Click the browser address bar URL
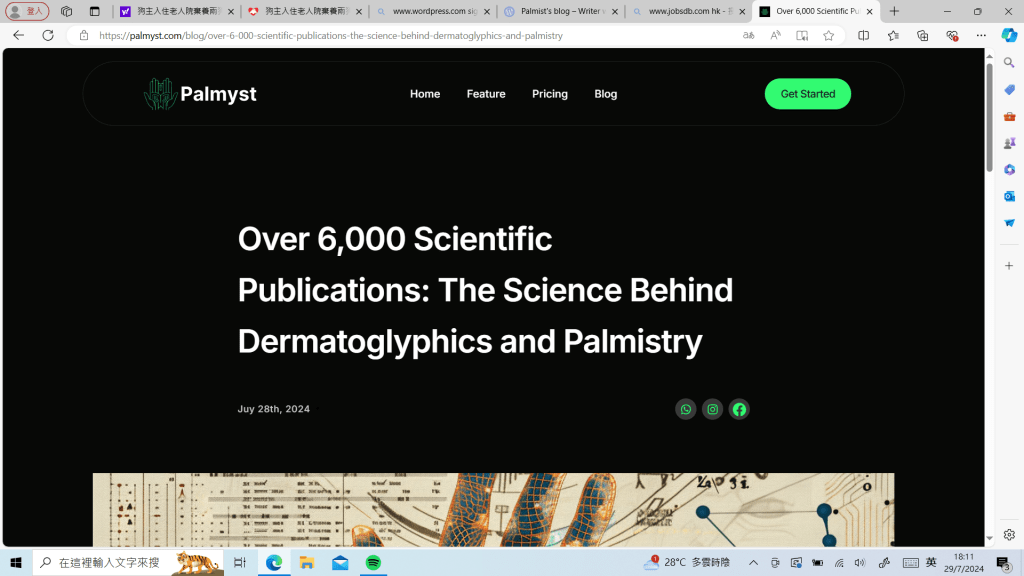1024x576 pixels. pyautogui.click(x=330, y=35)
